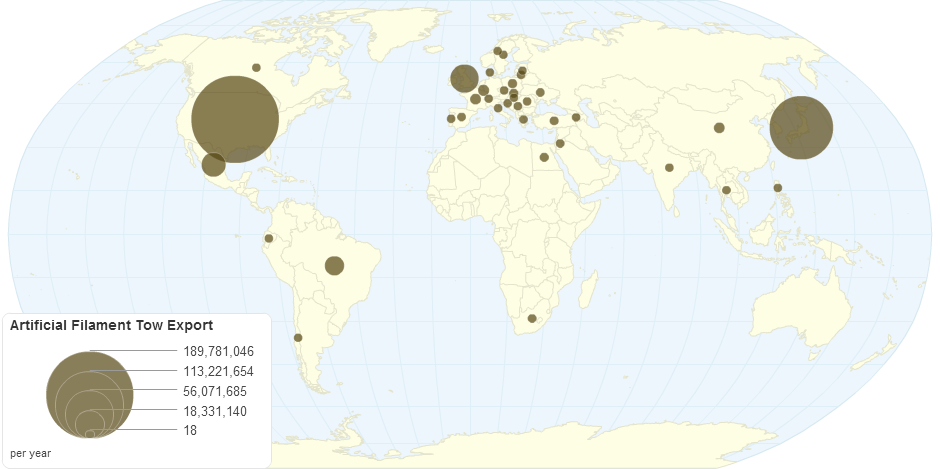Select the bubble on South America's northwest coast
Screen dimensions: 940x469
[268, 238]
